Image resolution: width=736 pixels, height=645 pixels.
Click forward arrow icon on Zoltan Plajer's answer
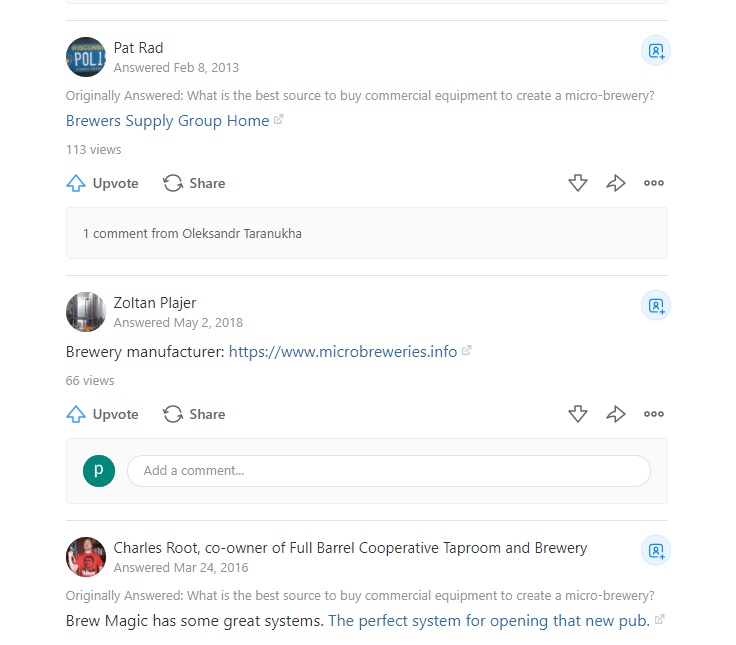616,414
